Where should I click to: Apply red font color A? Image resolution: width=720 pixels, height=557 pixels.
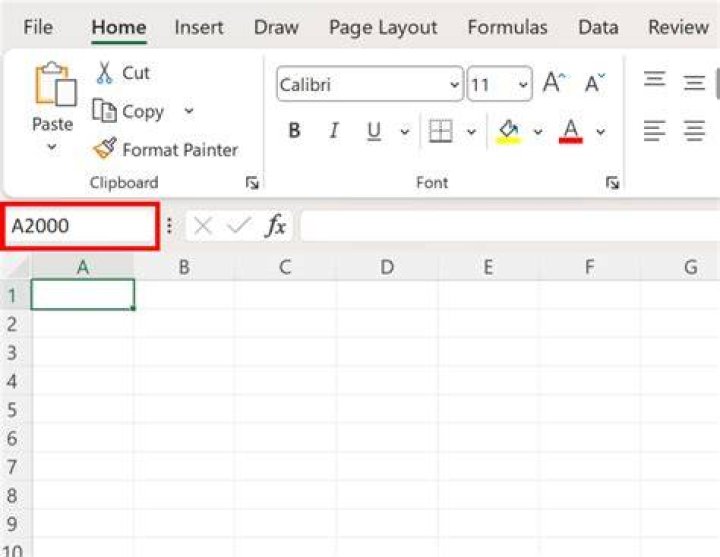(570, 132)
